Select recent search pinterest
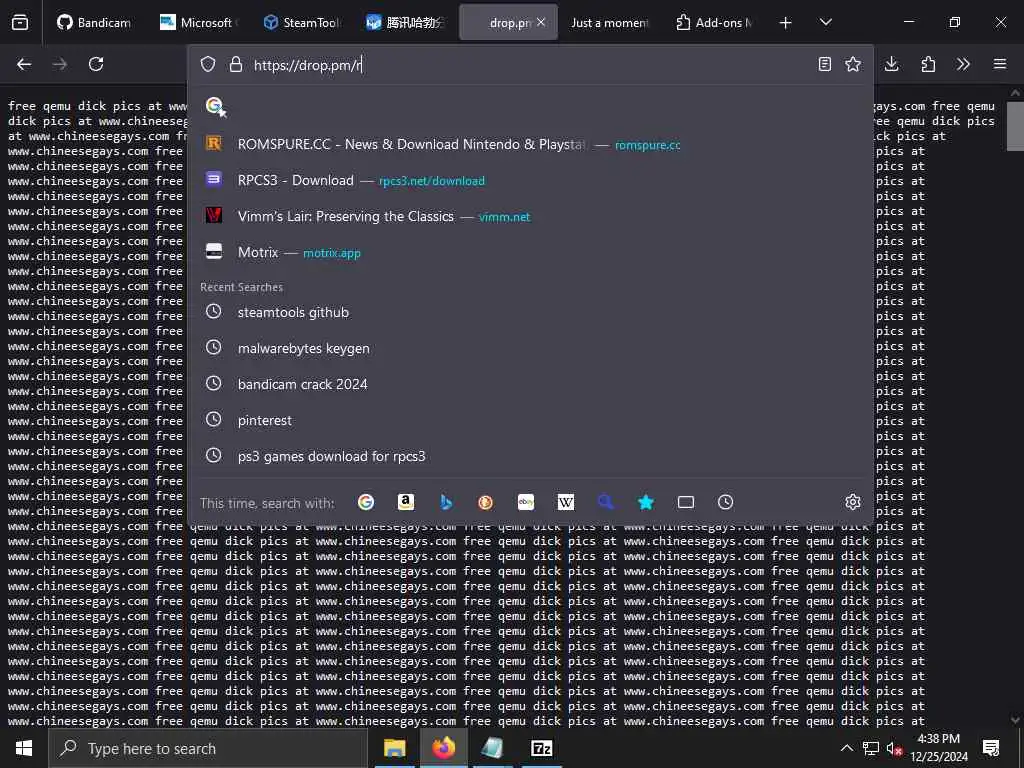The width and height of the screenshot is (1024, 768). coord(530,419)
